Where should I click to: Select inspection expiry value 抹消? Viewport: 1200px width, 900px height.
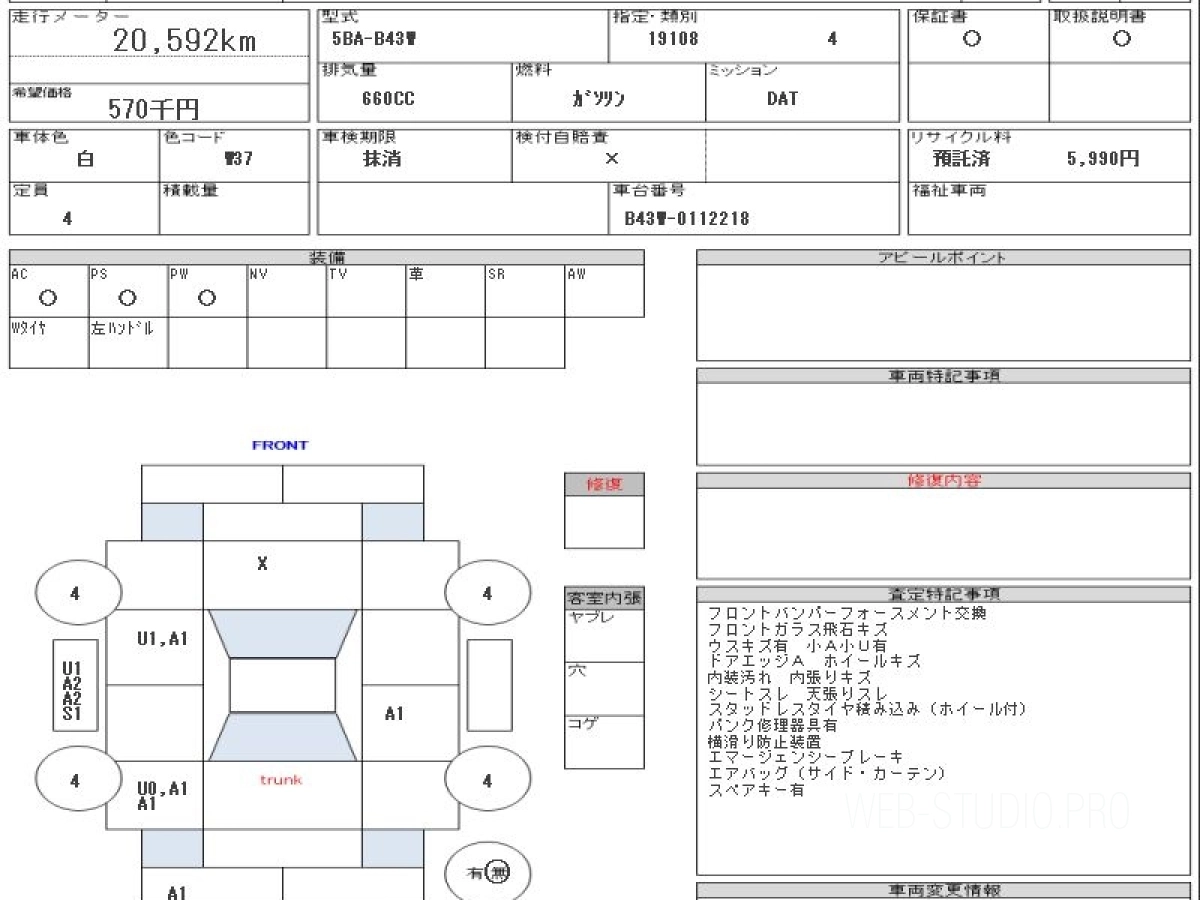[x=382, y=158]
